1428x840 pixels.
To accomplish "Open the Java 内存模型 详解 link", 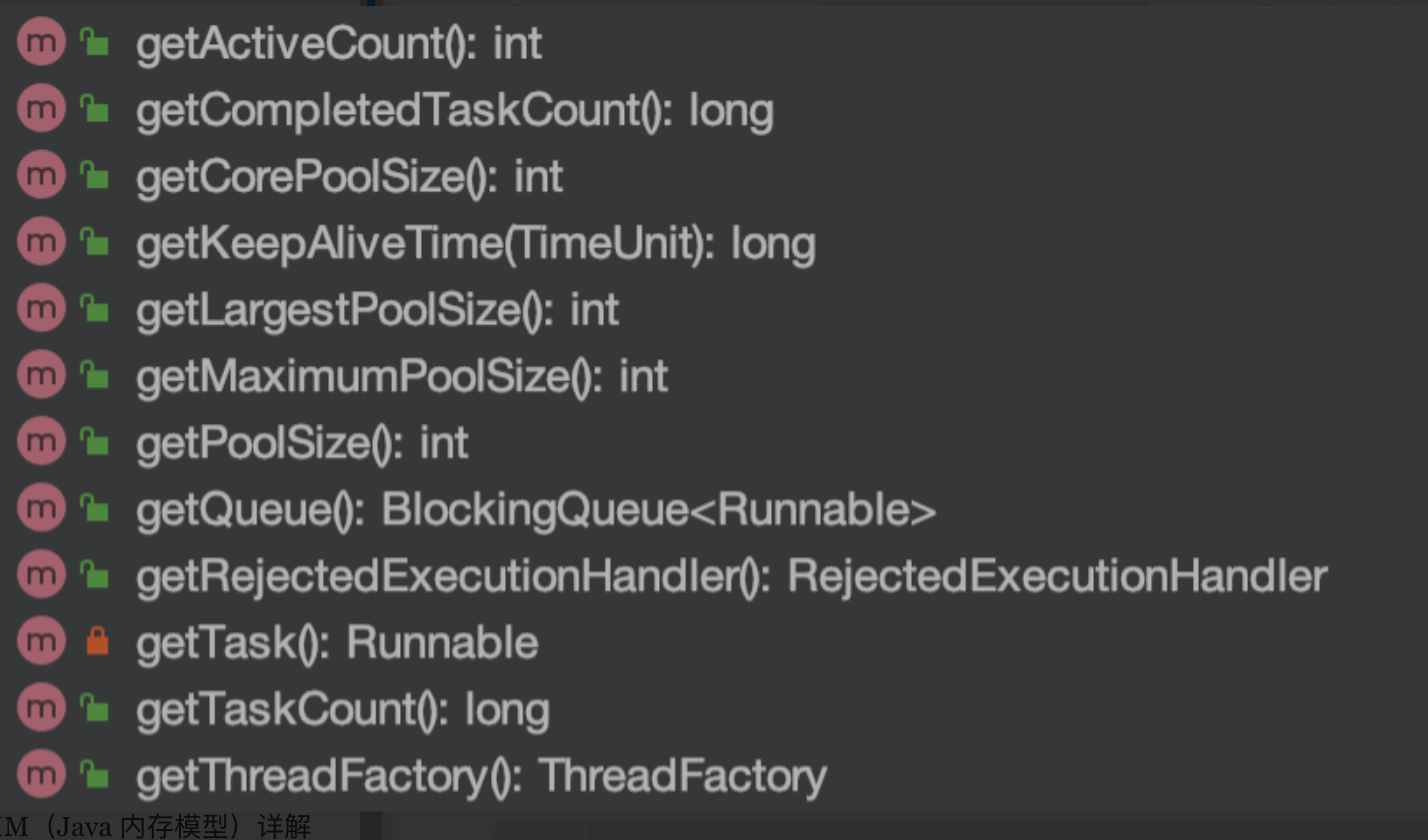I will [x=158, y=827].
